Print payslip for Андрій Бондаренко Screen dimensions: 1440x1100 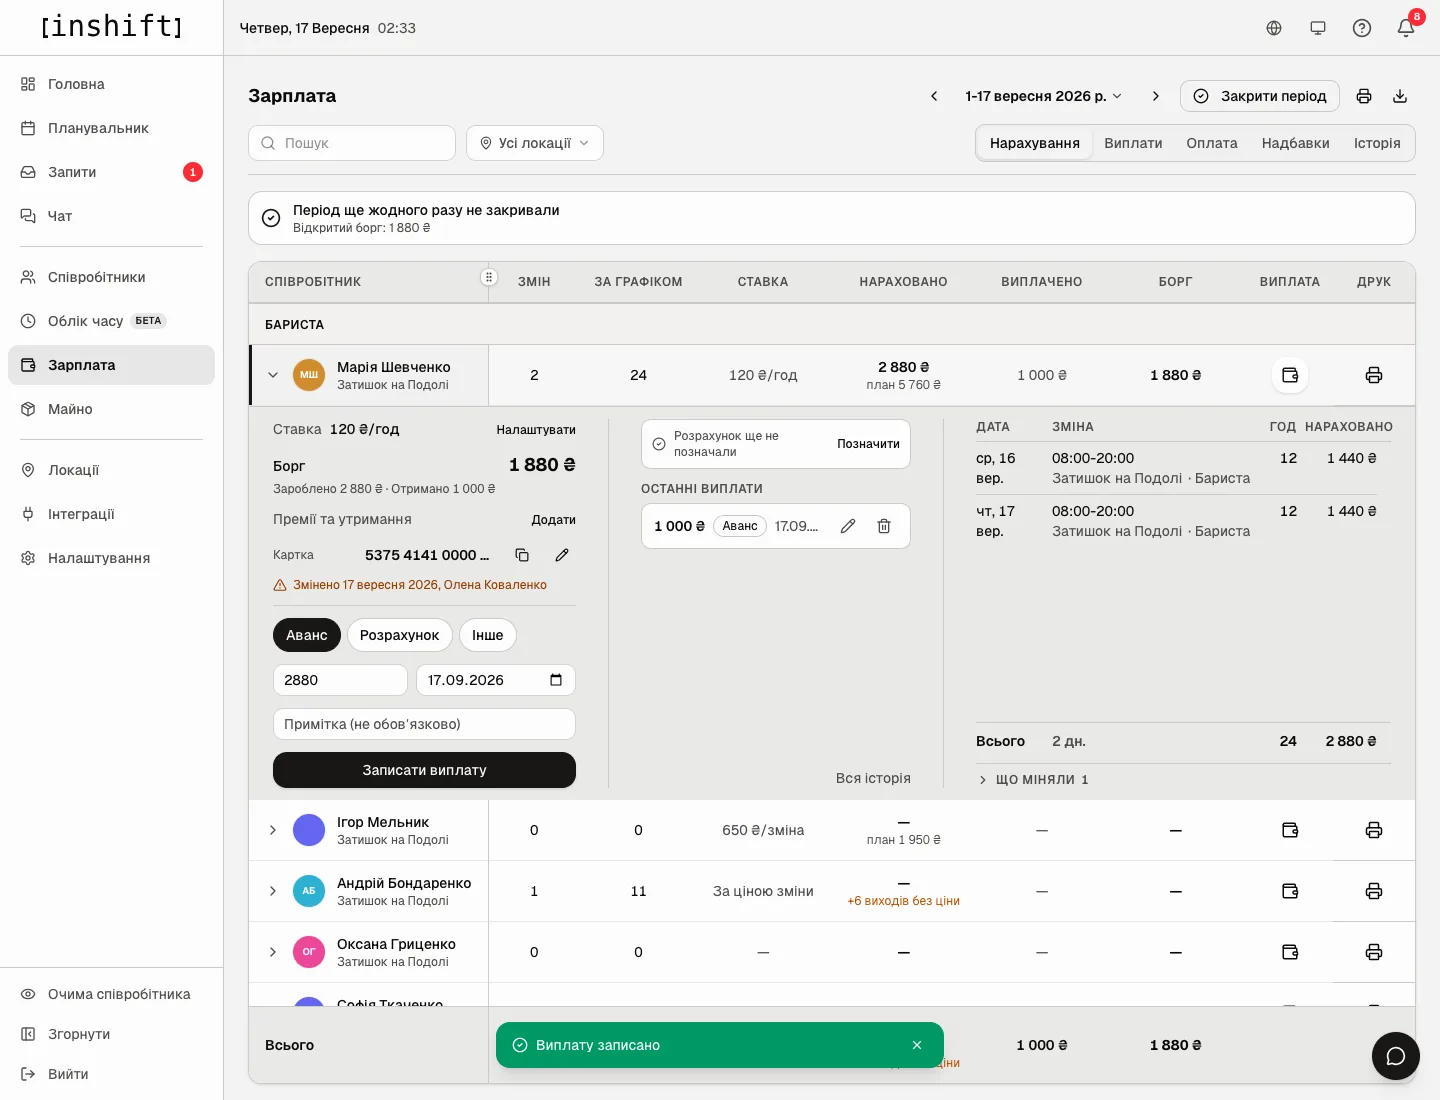[1374, 891]
